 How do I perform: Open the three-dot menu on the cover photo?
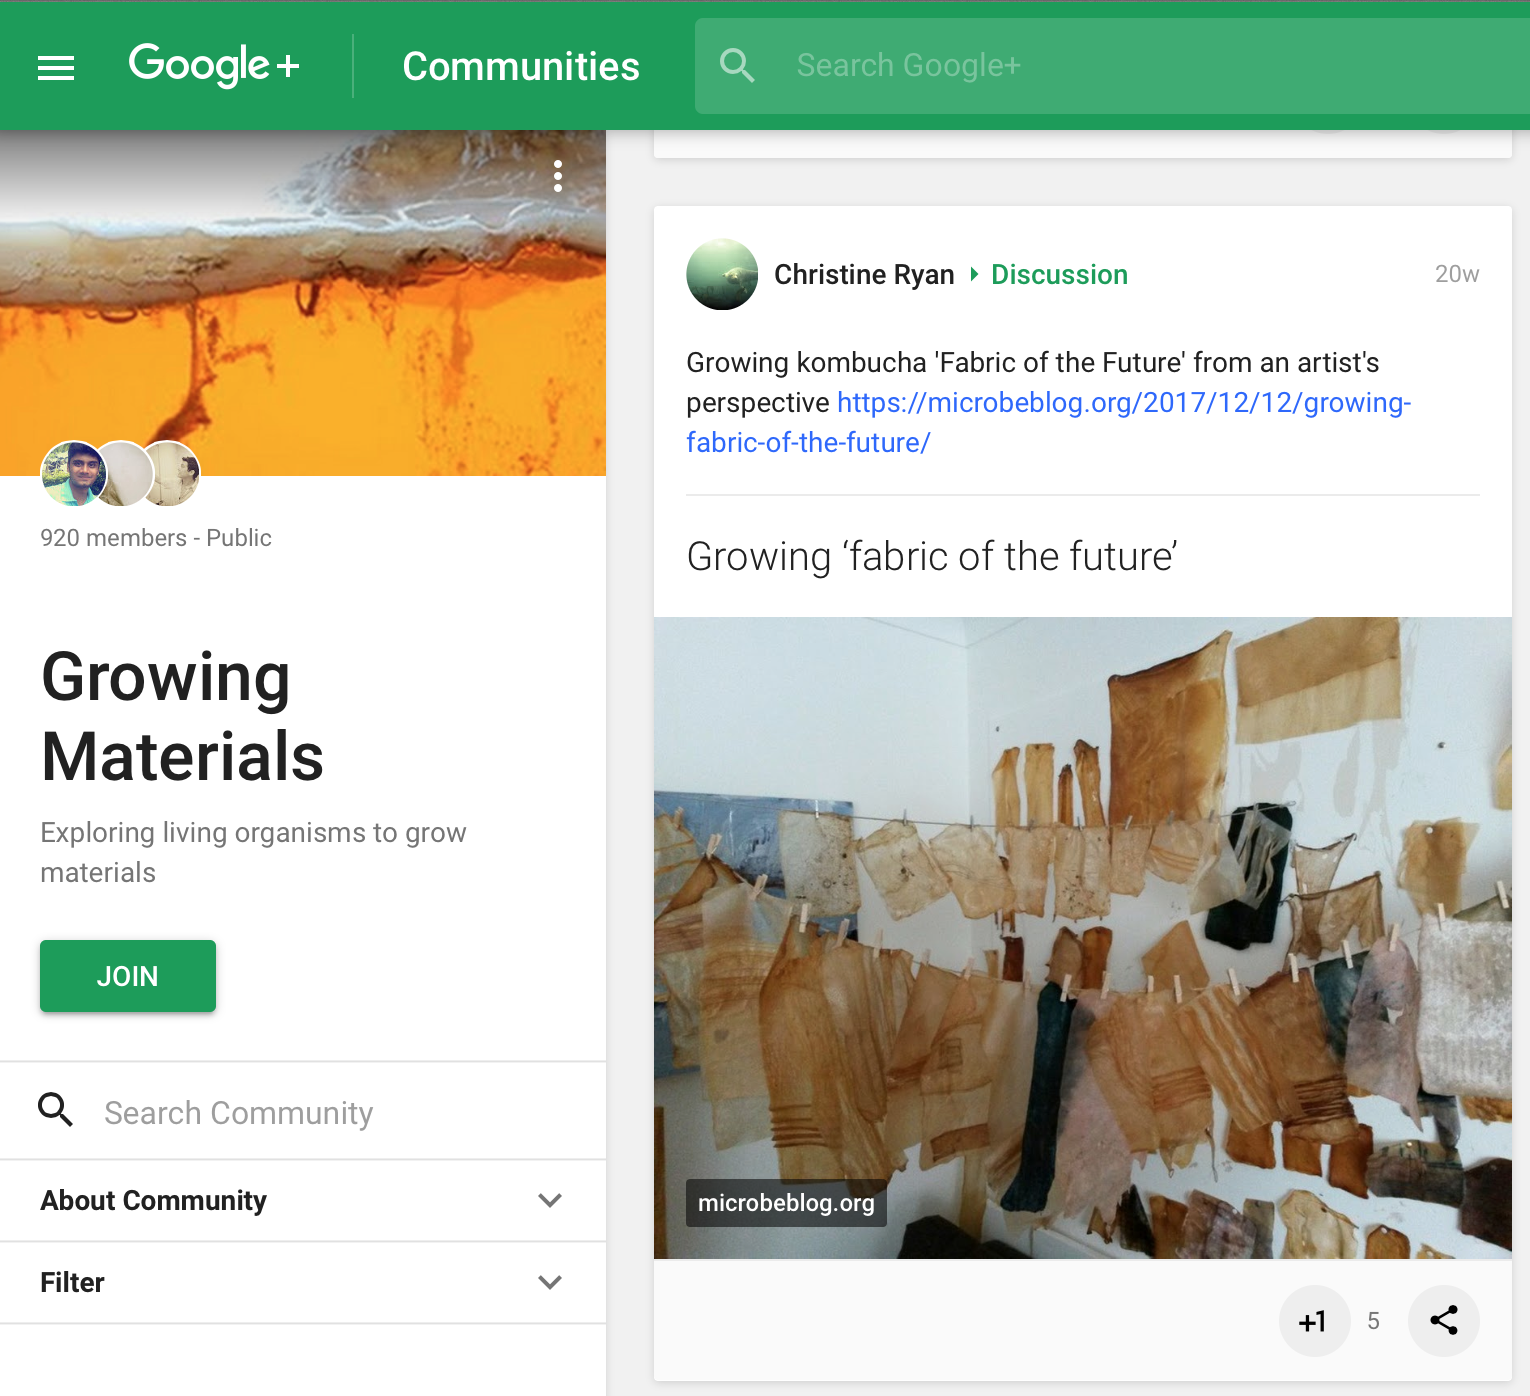(x=557, y=176)
